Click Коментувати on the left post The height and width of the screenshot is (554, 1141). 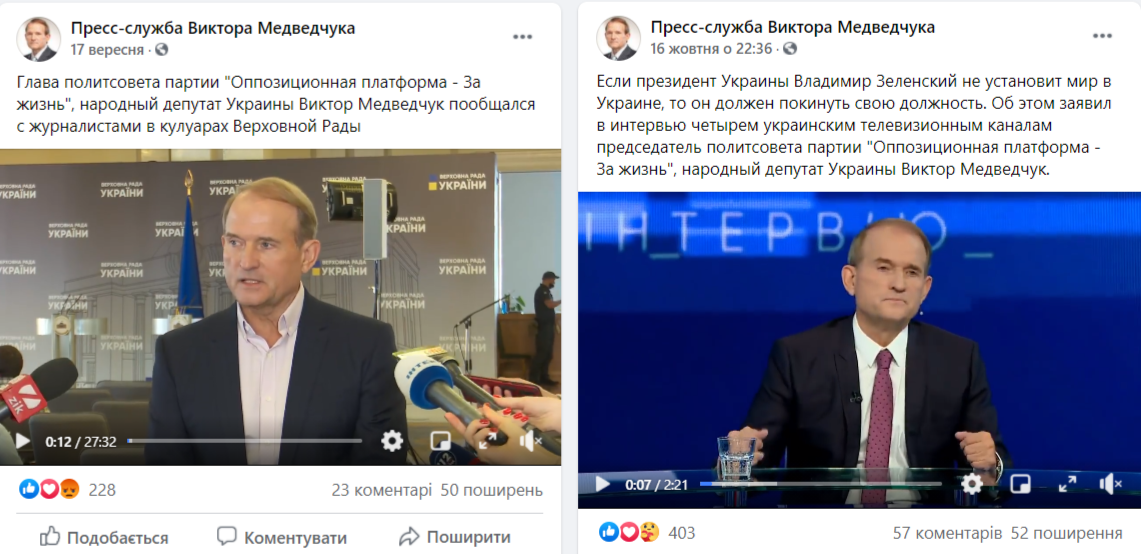pyautogui.click(x=281, y=538)
